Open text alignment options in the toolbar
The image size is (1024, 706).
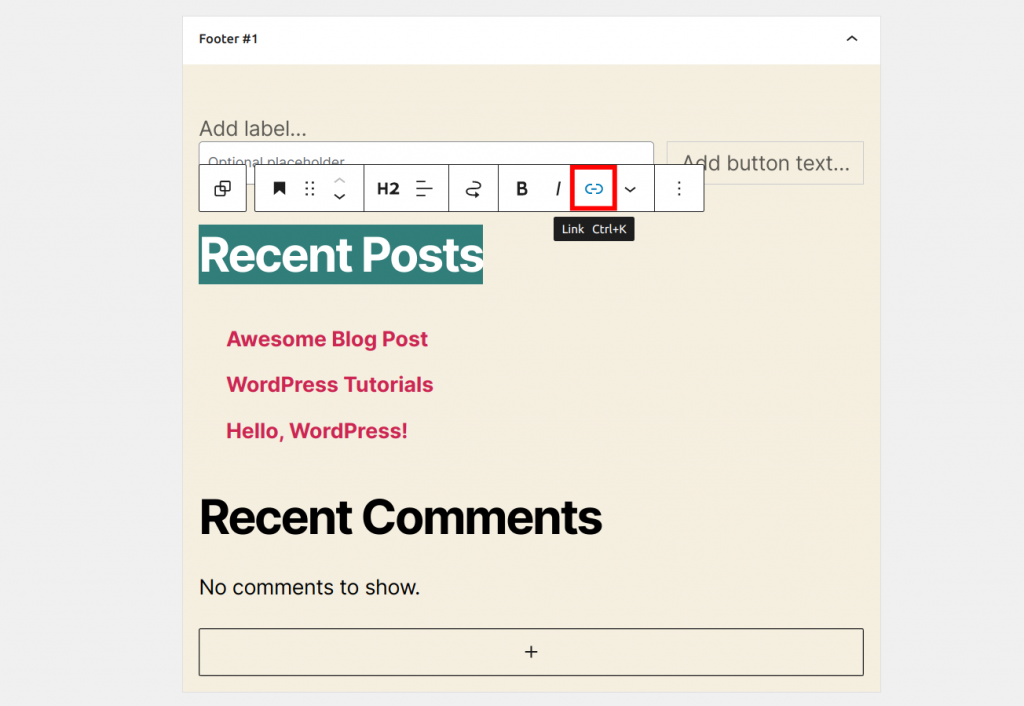(424, 188)
